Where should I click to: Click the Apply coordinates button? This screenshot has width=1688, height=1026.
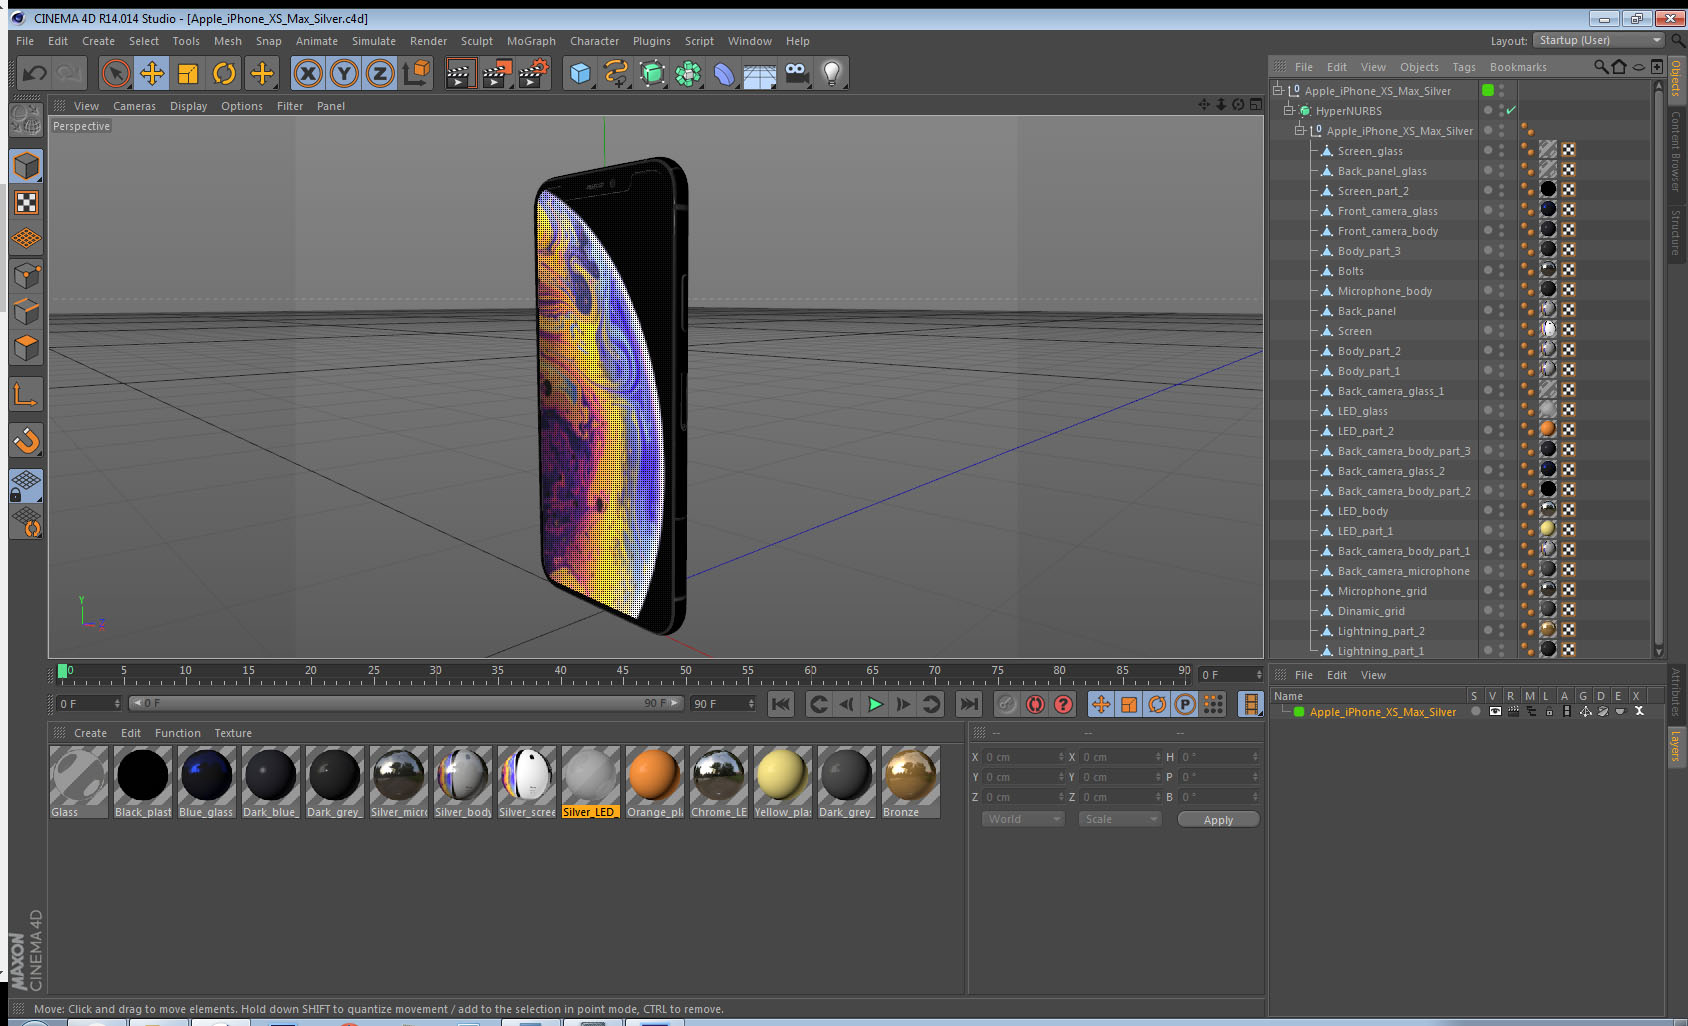[1218, 819]
